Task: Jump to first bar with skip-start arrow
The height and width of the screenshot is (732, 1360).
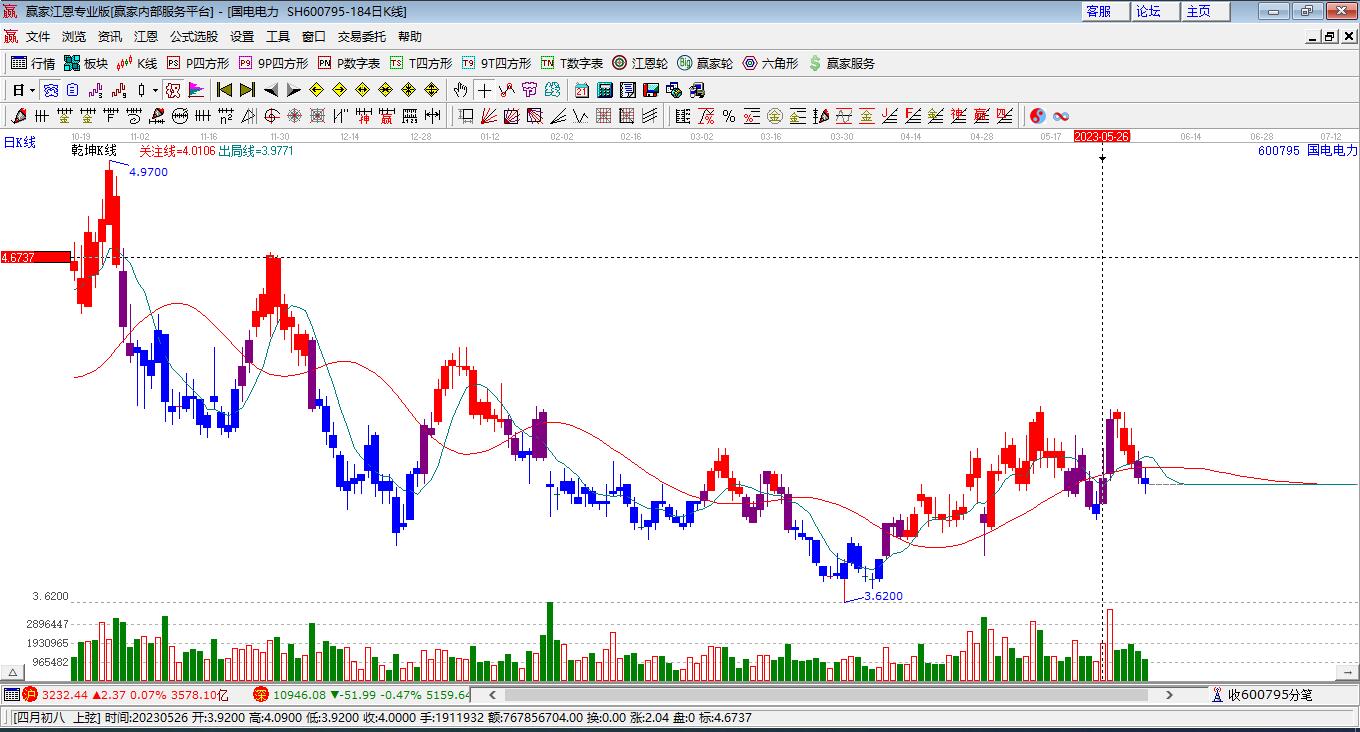Action: pyautogui.click(x=224, y=90)
